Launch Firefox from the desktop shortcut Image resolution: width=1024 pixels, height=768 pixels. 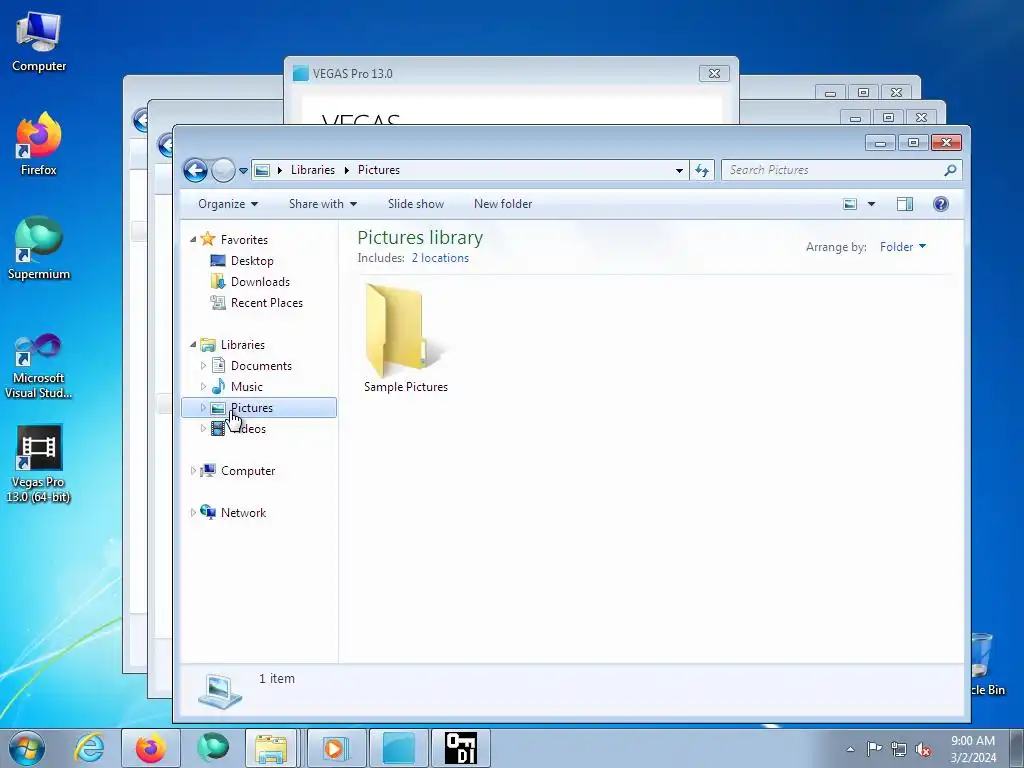click(x=39, y=144)
